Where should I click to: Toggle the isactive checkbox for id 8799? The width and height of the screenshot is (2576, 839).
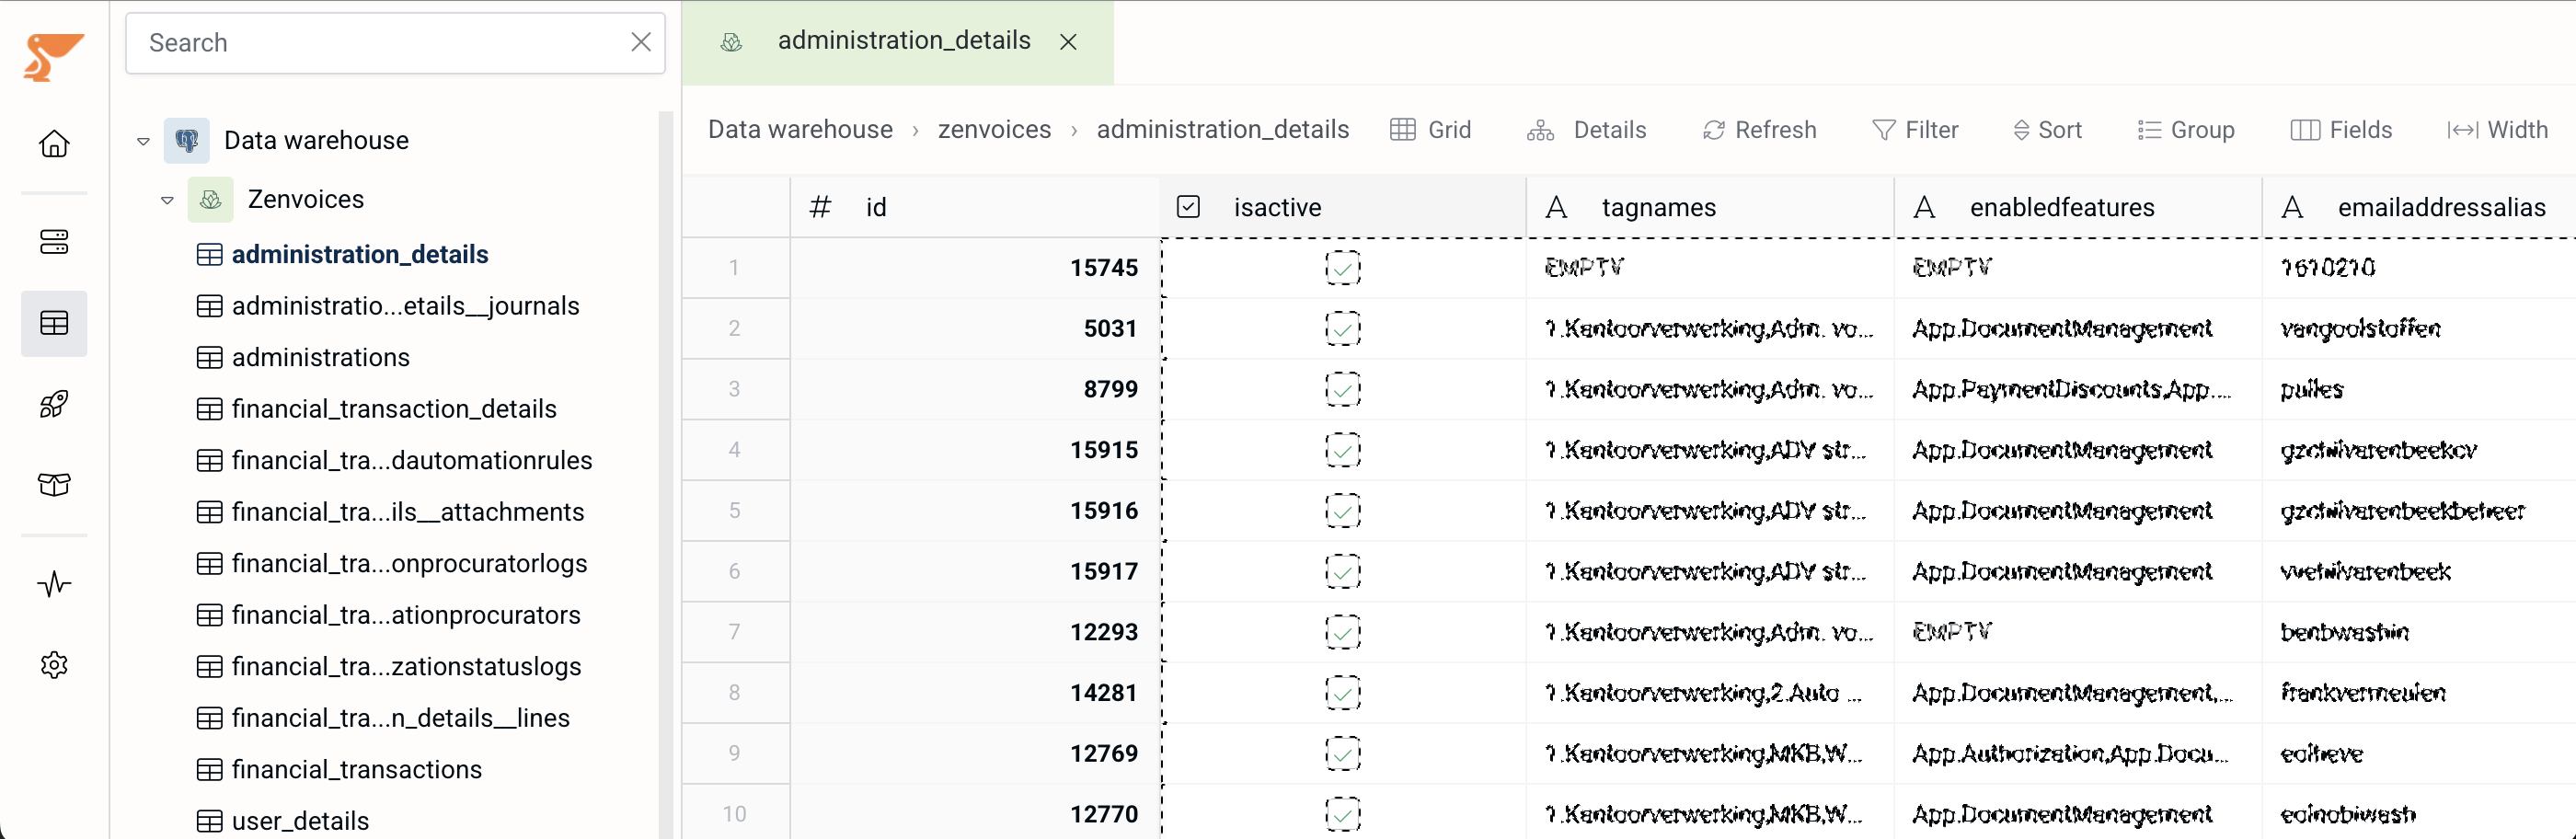pos(1342,389)
